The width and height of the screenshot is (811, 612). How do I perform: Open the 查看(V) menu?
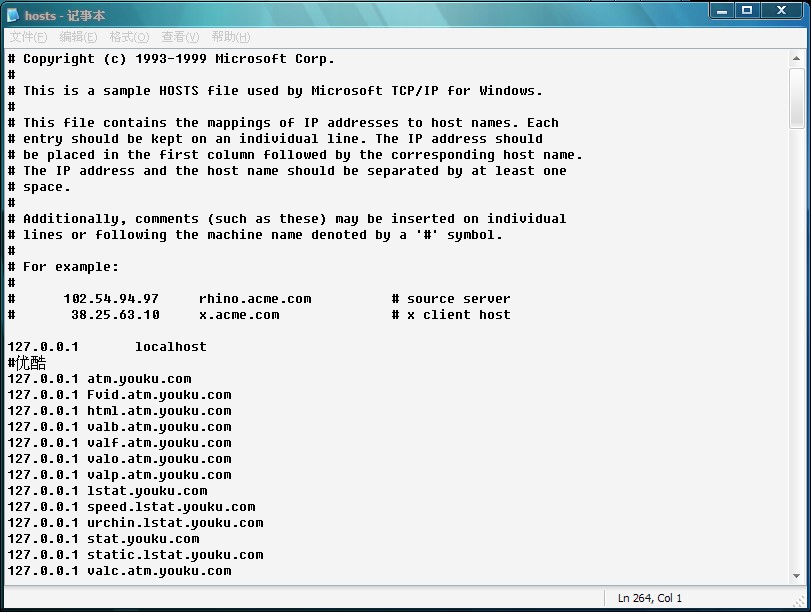coord(180,37)
